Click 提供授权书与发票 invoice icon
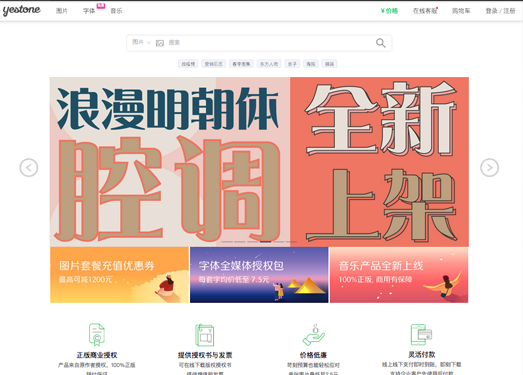Image resolution: width=523 pixels, height=375 pixels. click(x=204, y=335)
